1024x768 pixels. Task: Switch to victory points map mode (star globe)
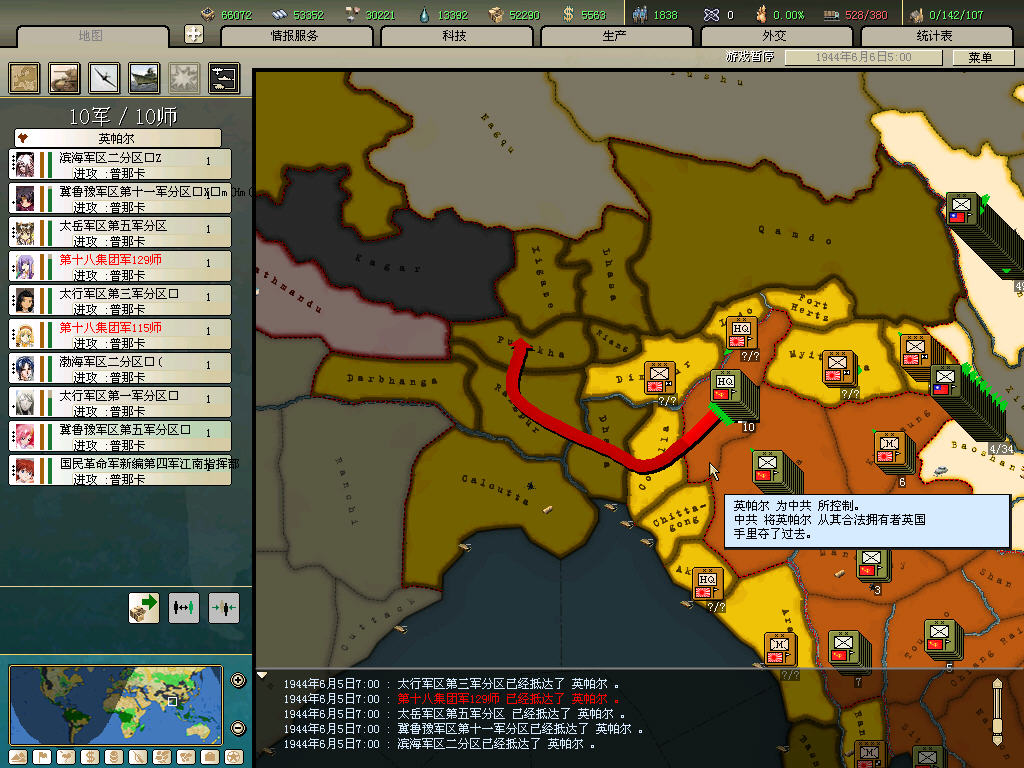(234, 758)
